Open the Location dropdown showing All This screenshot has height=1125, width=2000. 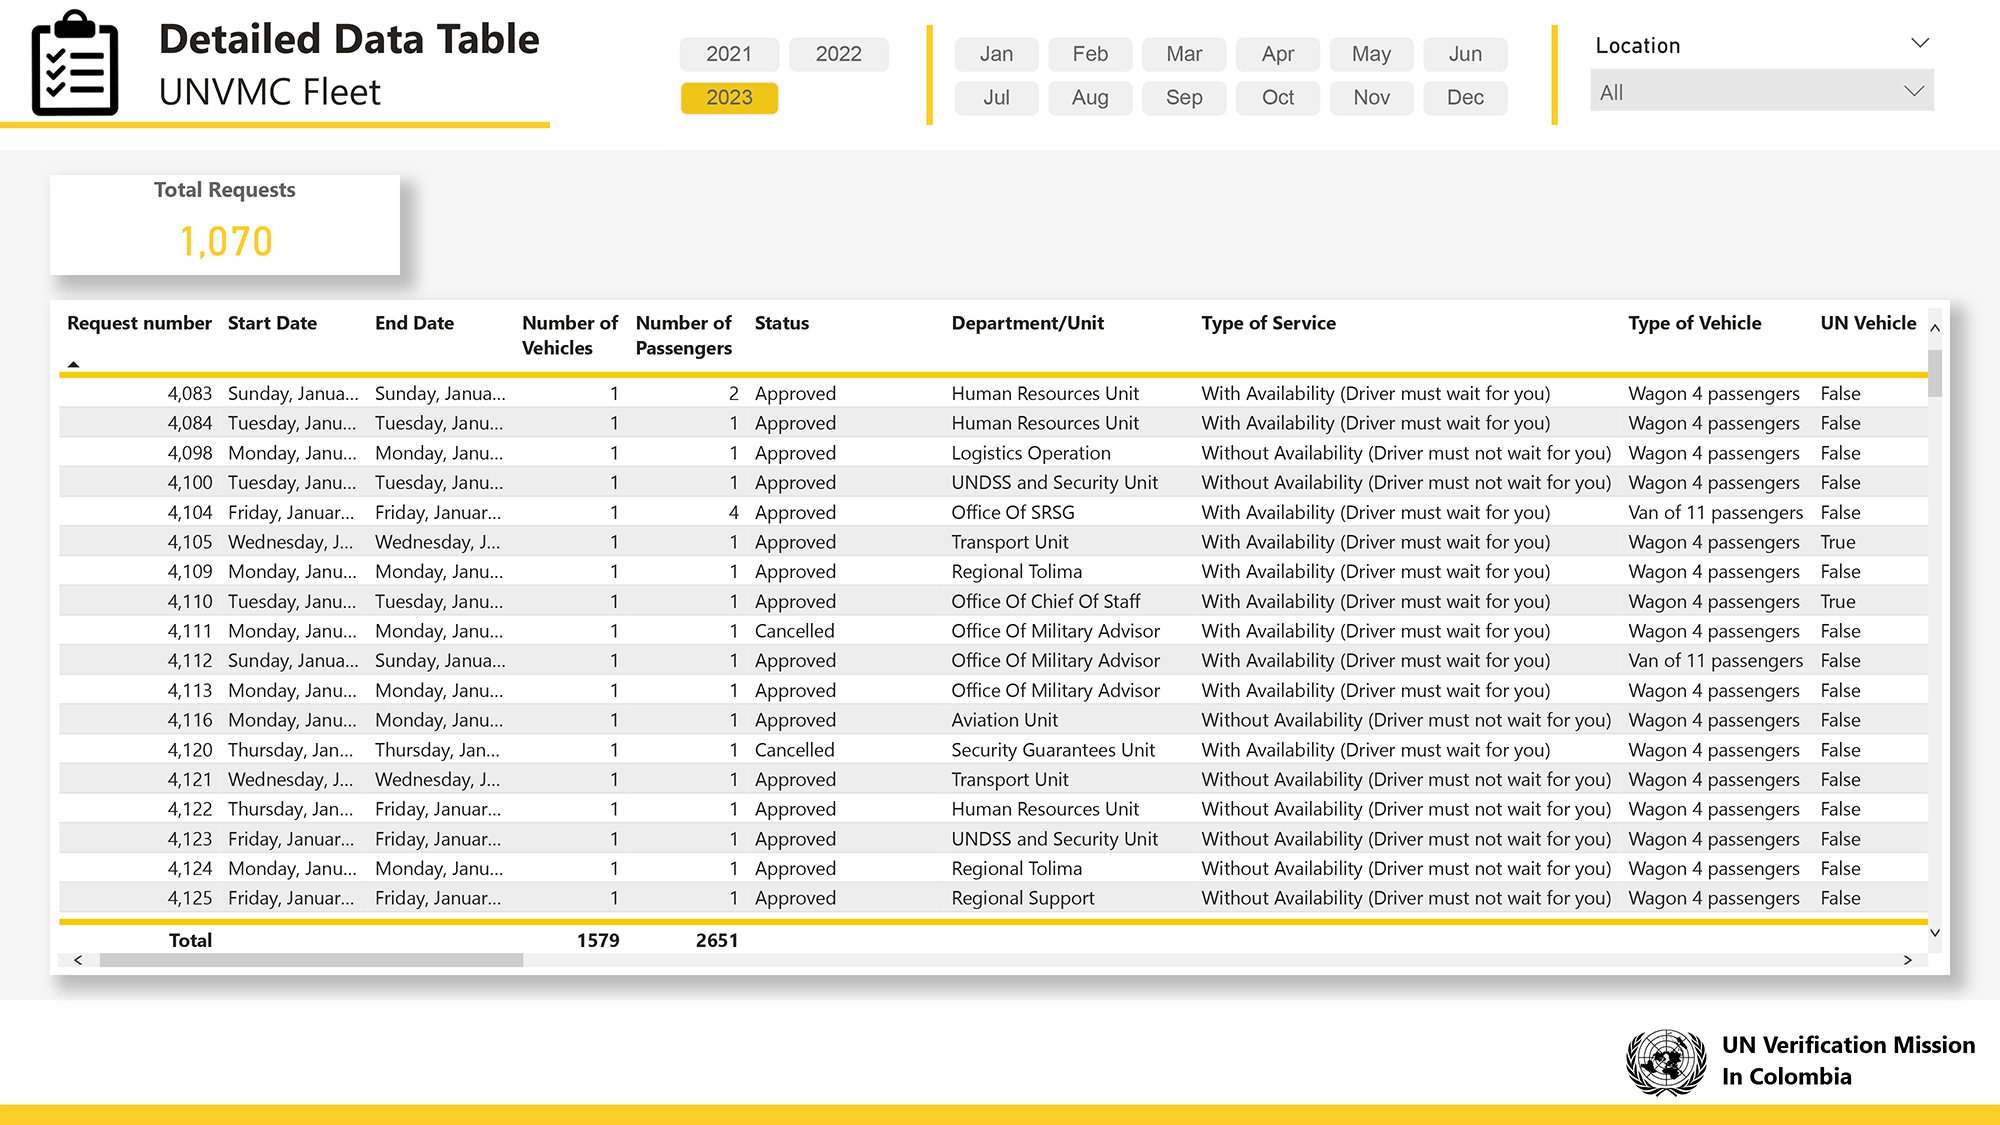1762,92
